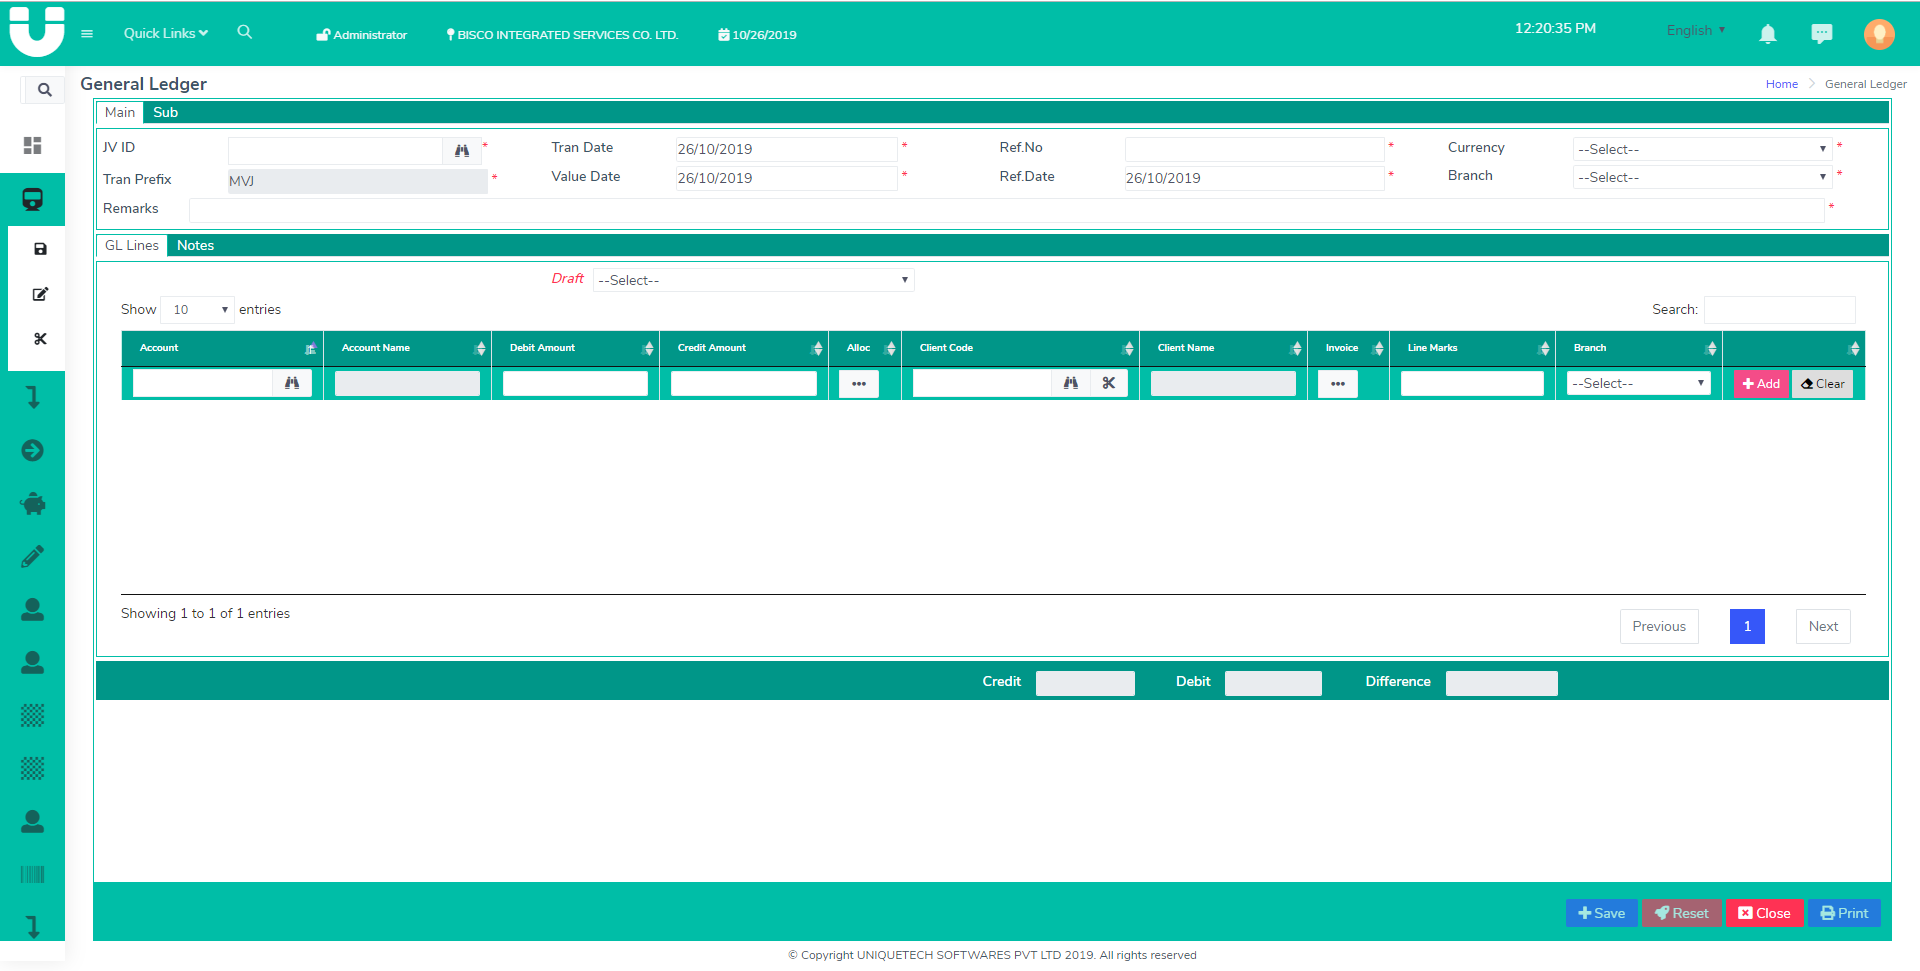Click the dashboard grid icon in sidebar

pos(33,146)
